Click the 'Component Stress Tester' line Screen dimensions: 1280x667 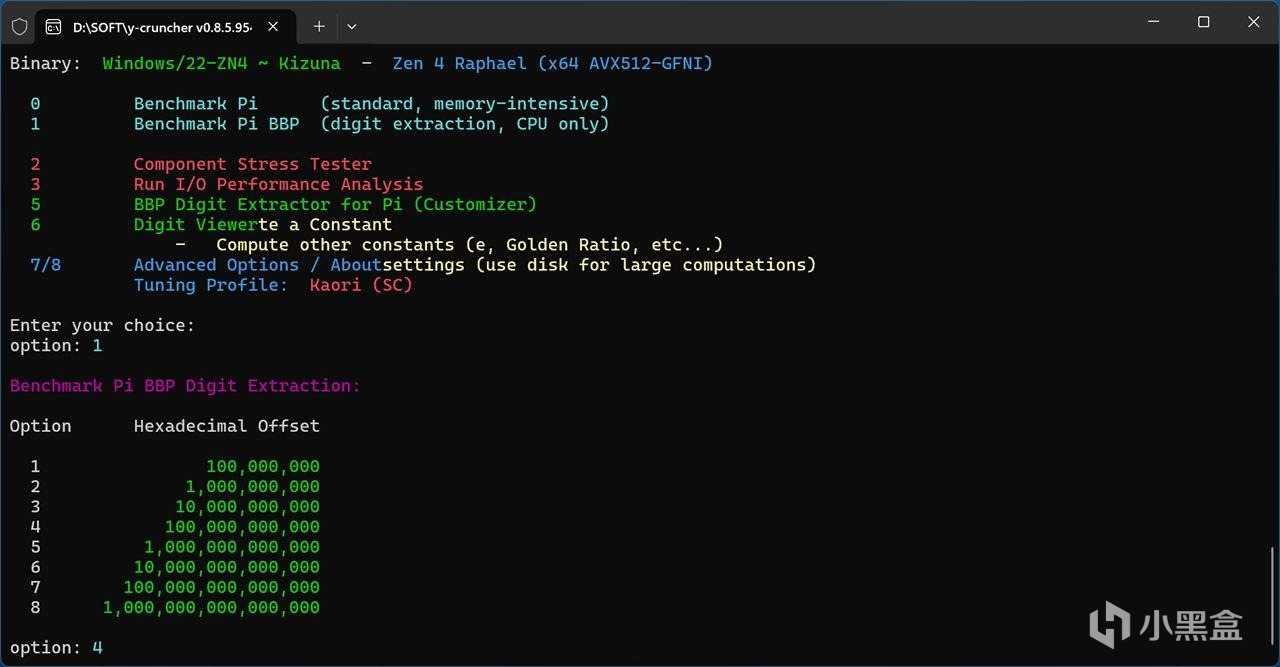[x=253, y=164]
